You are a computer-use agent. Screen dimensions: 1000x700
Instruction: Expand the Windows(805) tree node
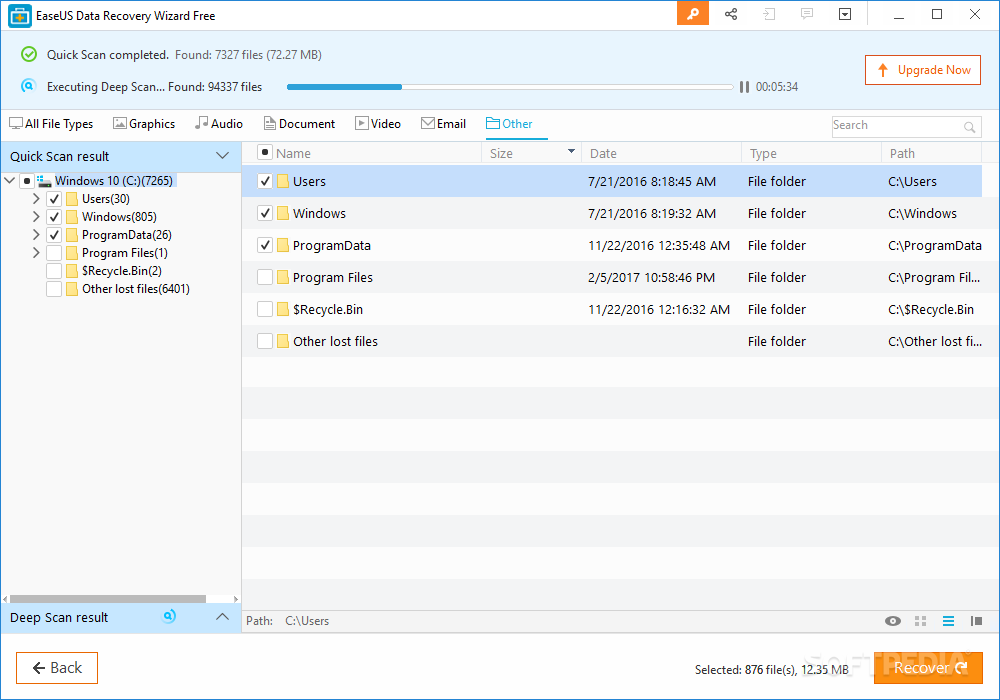(x=36, y=217)
